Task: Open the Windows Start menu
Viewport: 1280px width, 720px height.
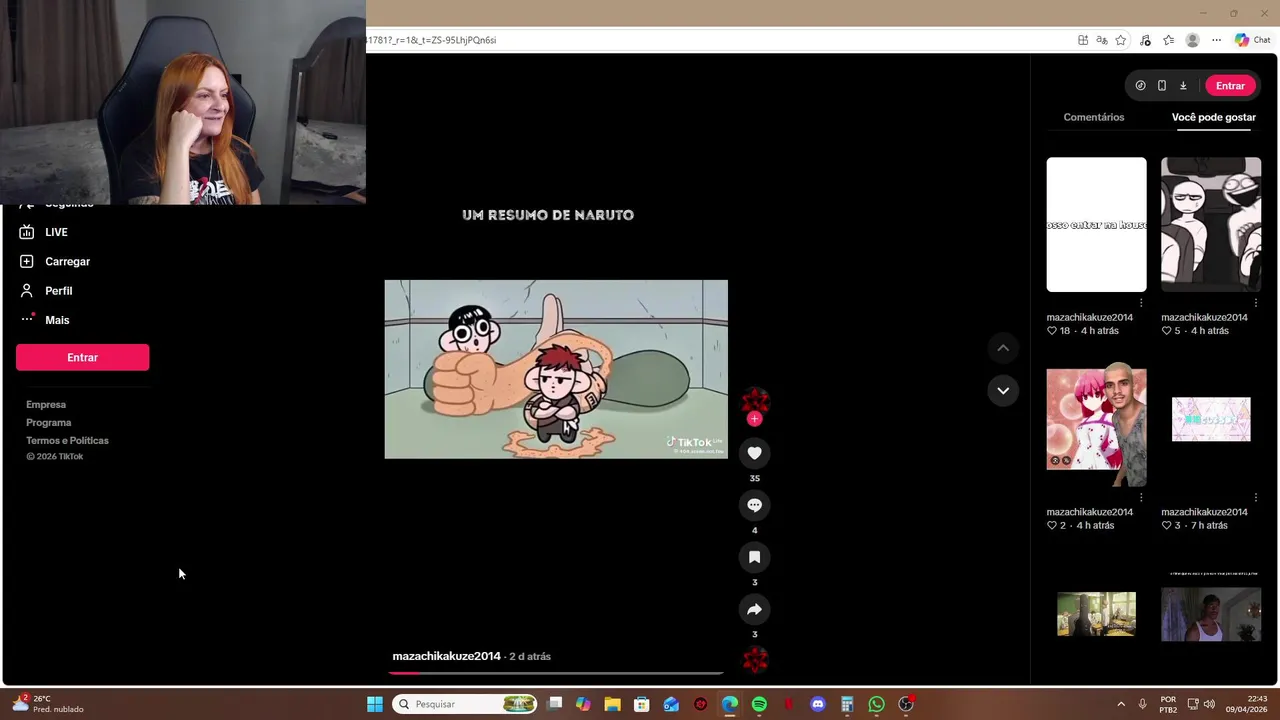Action: (x=374, y=704)
